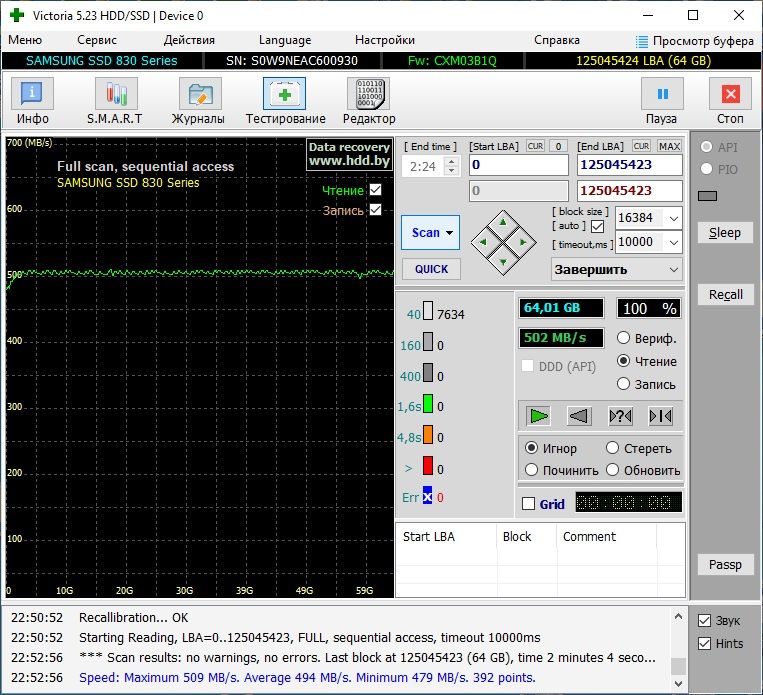
Task: Open the Меню menu
Action: [25, 40]
